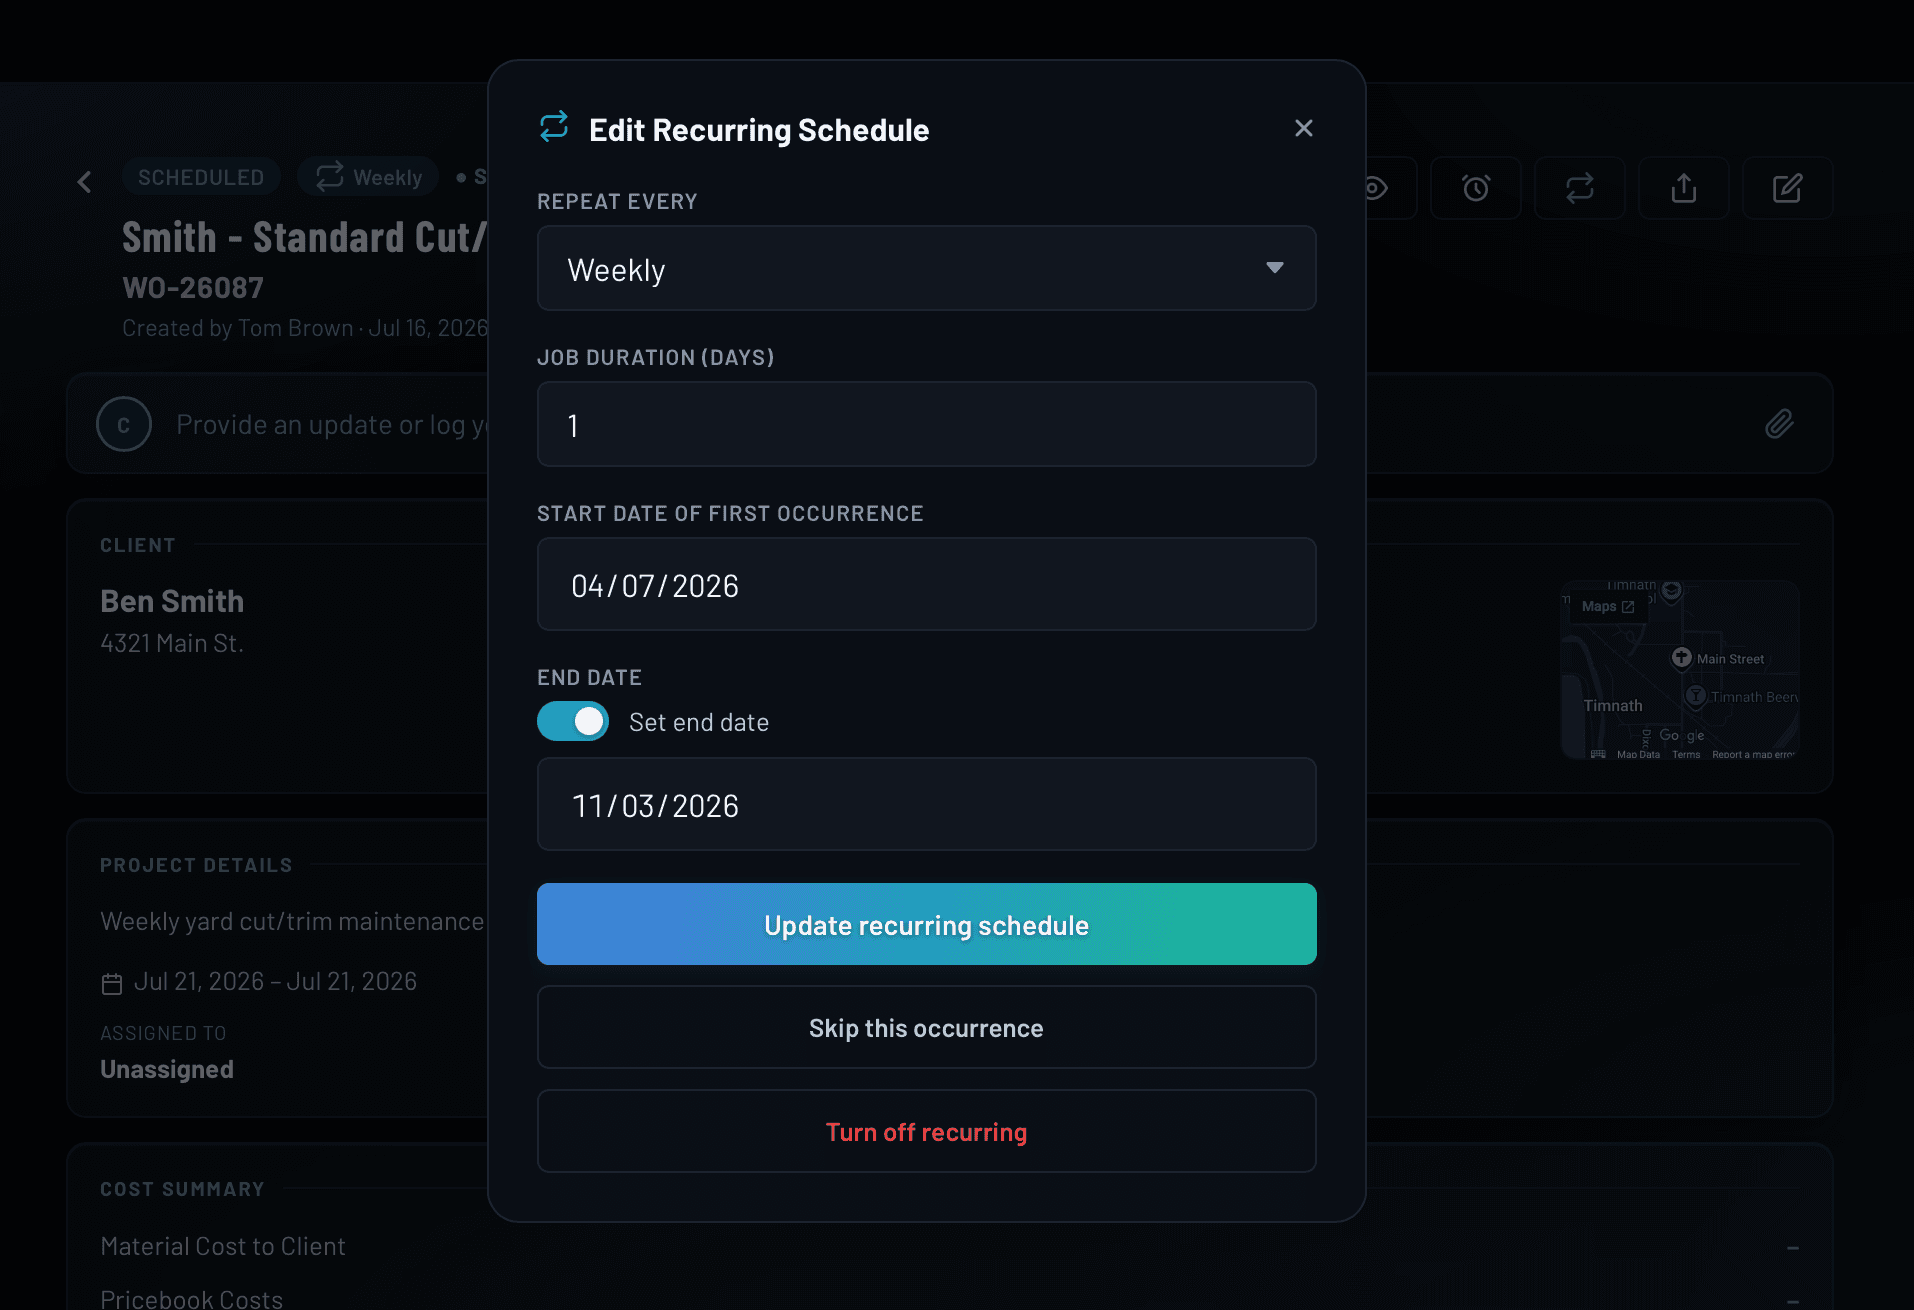1914x1310 pixels.
Task: Click the share/export toolbar icon
Action: tap(1684, 188)
